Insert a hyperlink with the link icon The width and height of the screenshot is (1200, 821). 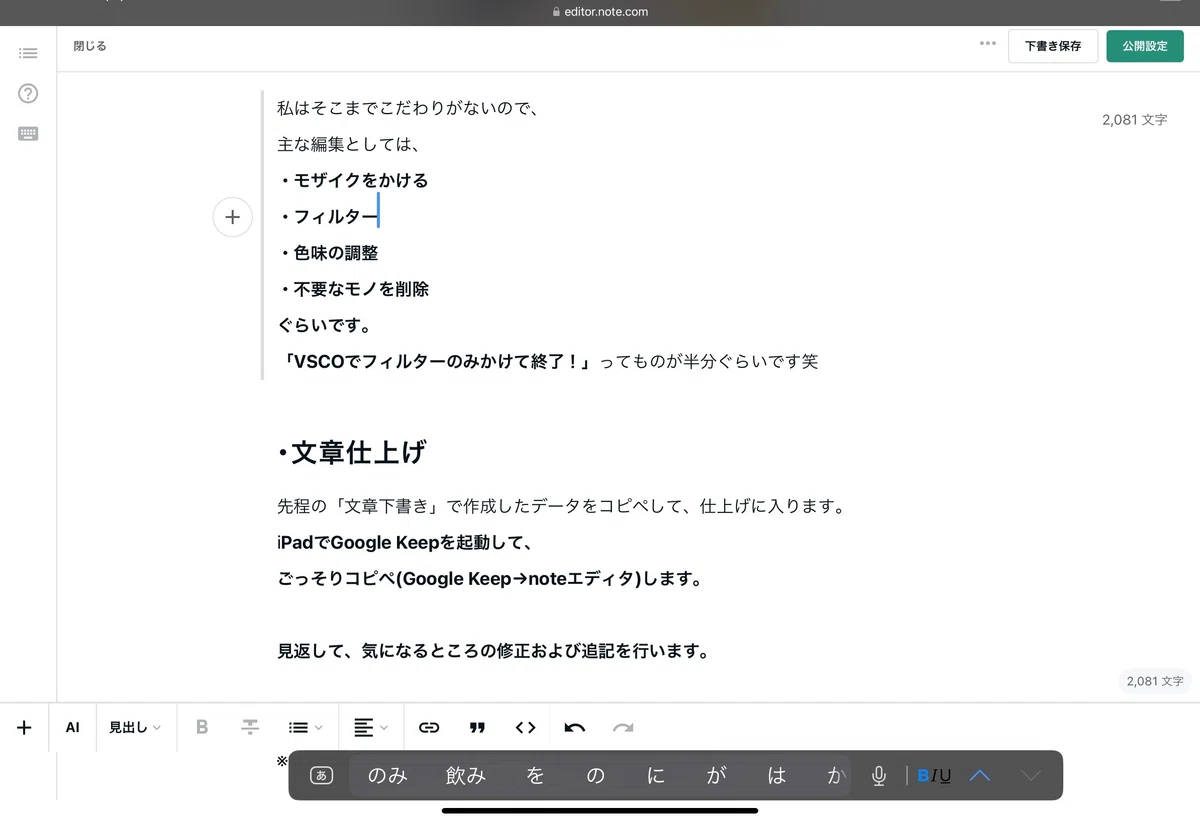point(429,728)
